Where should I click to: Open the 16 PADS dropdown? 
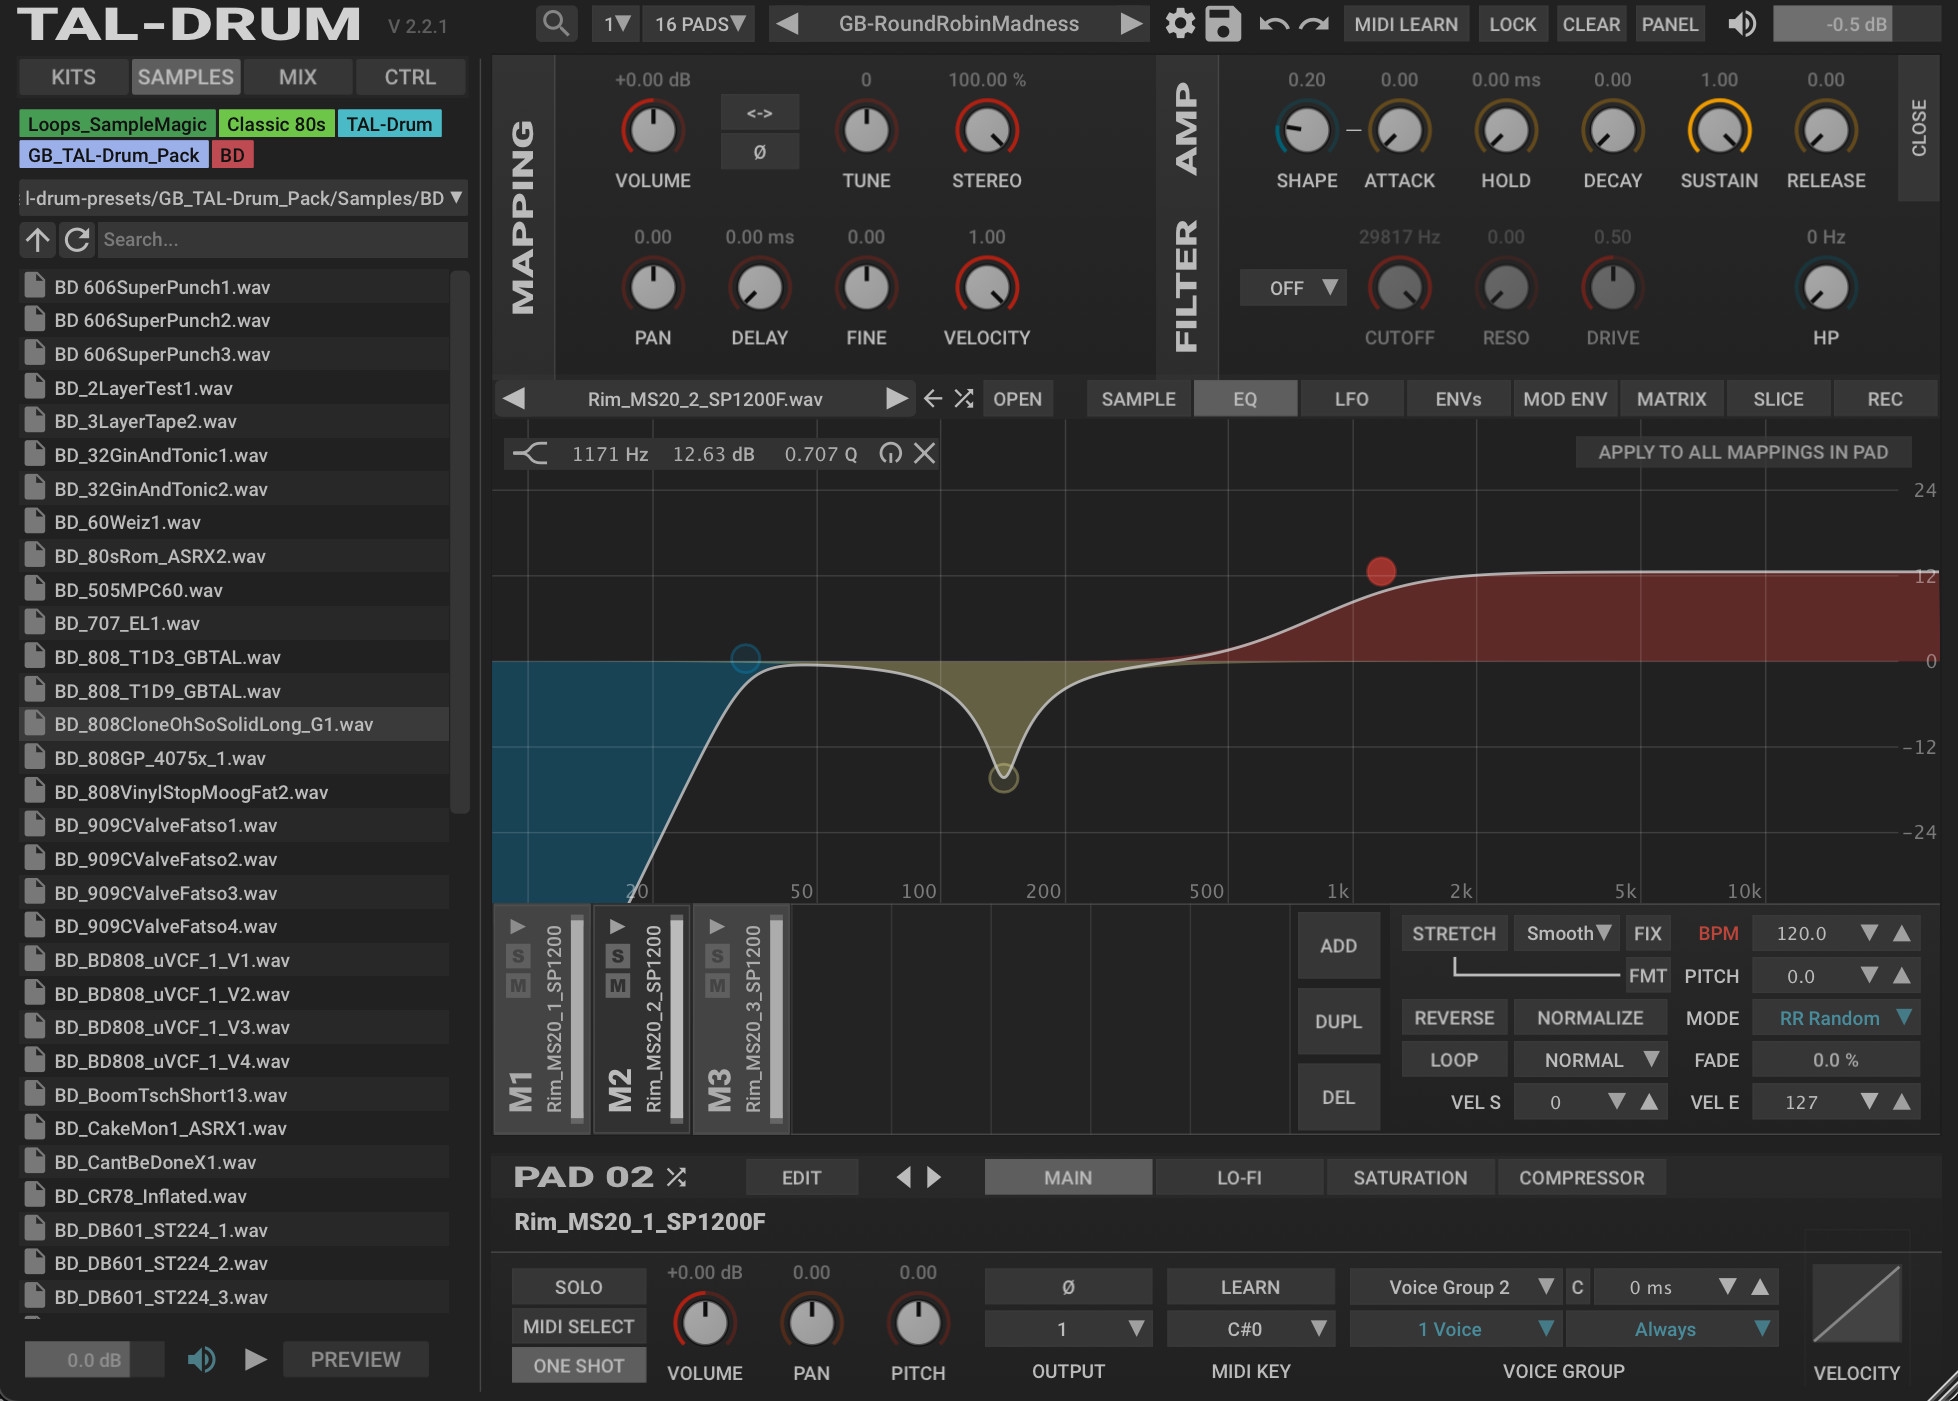(698, 23)
